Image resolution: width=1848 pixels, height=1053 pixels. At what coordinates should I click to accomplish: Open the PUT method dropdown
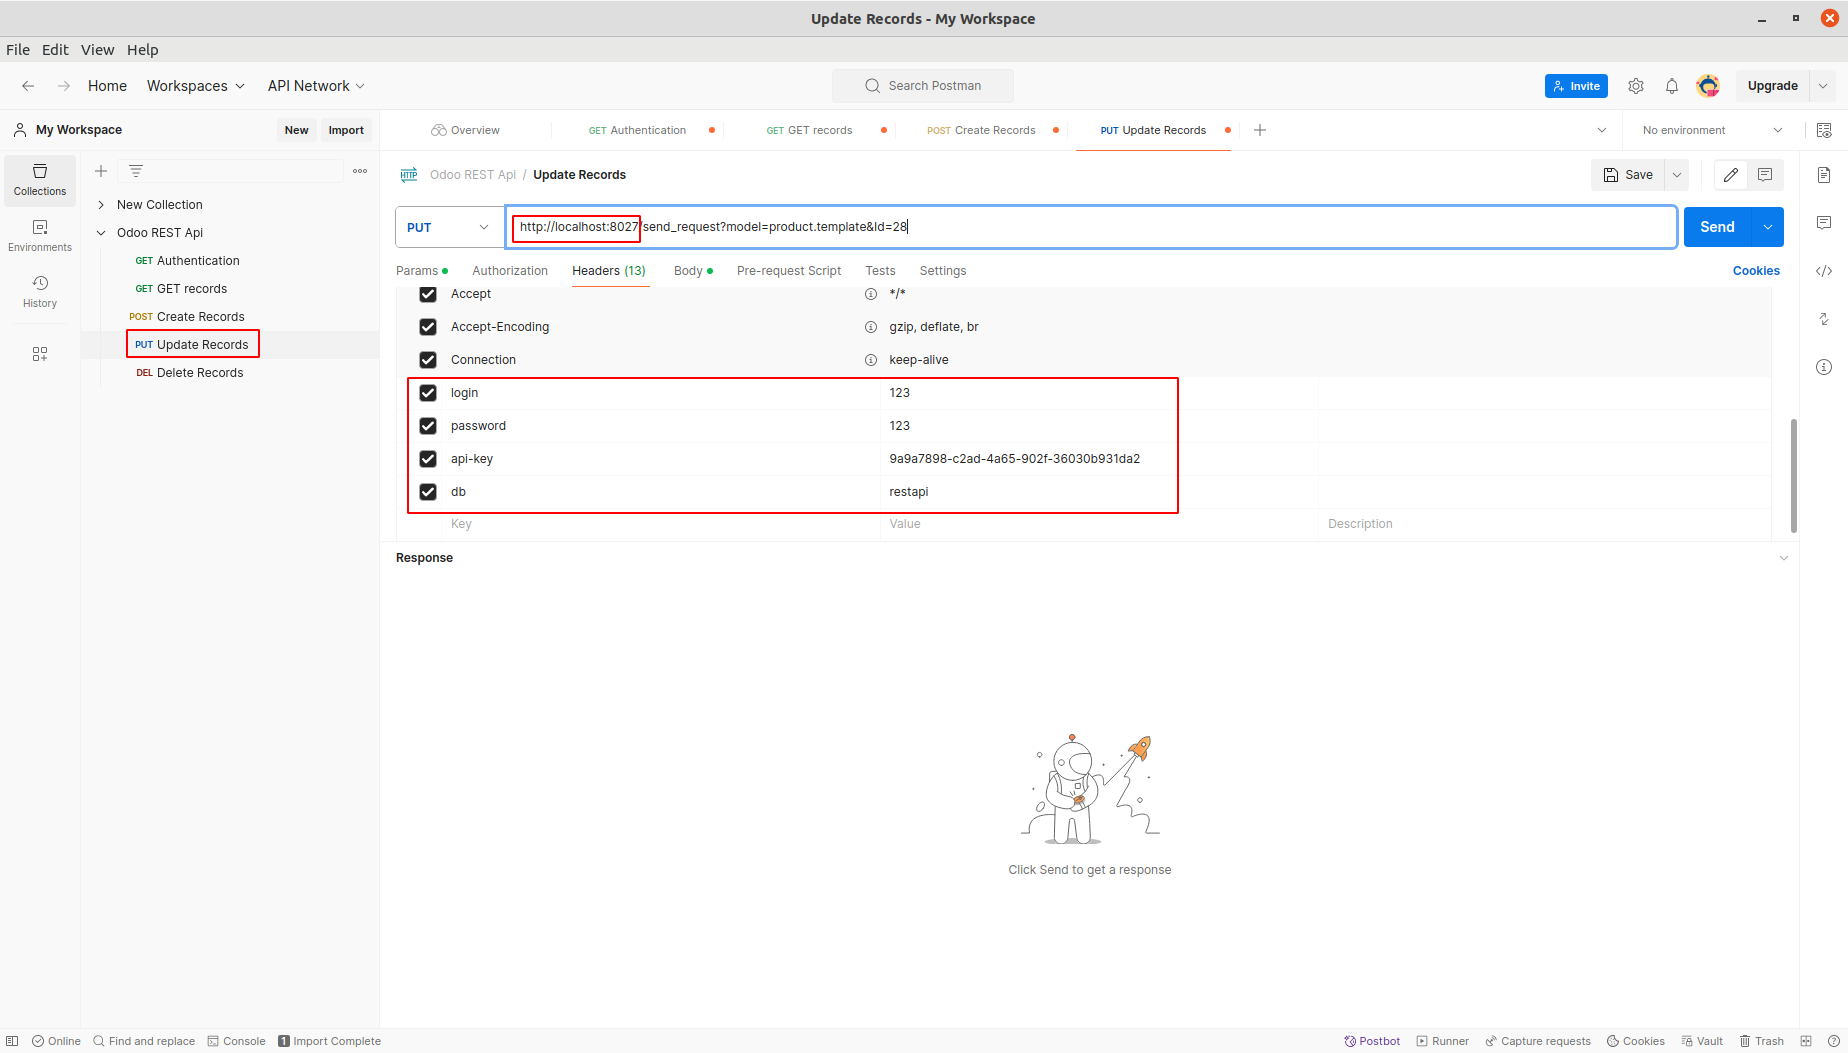tap(449, 227)
